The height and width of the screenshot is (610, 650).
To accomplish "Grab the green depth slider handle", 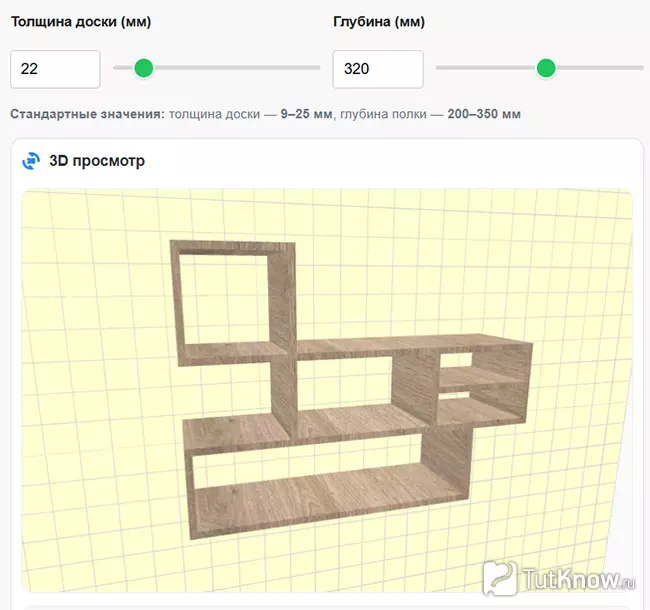I will tap(546, 68).
